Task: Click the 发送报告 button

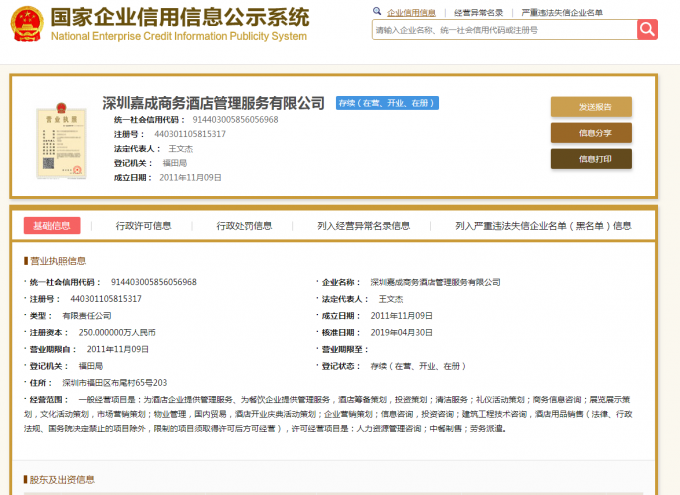Action: (x=591, y=107)
